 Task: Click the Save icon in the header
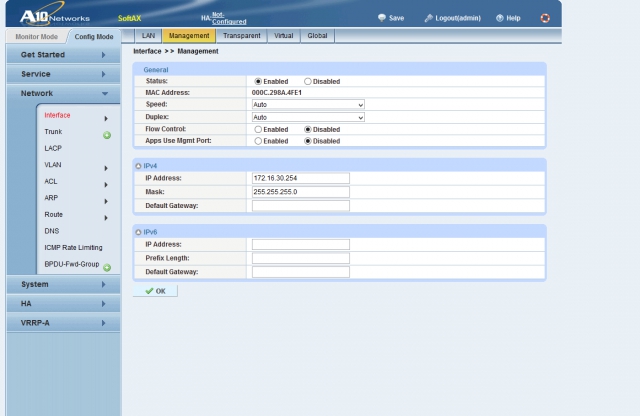[x=382, y=18]
